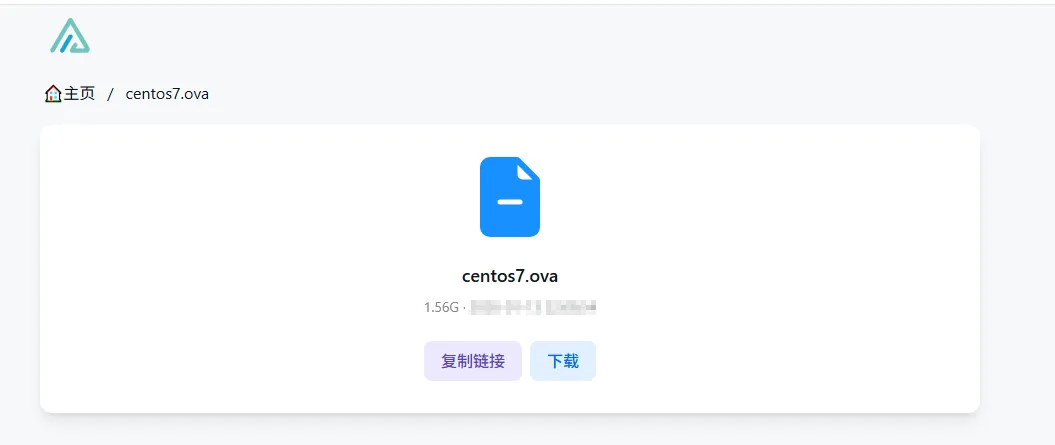Click the AList triangle logo
The image size is (1055, 445).
tap(69, 36)
